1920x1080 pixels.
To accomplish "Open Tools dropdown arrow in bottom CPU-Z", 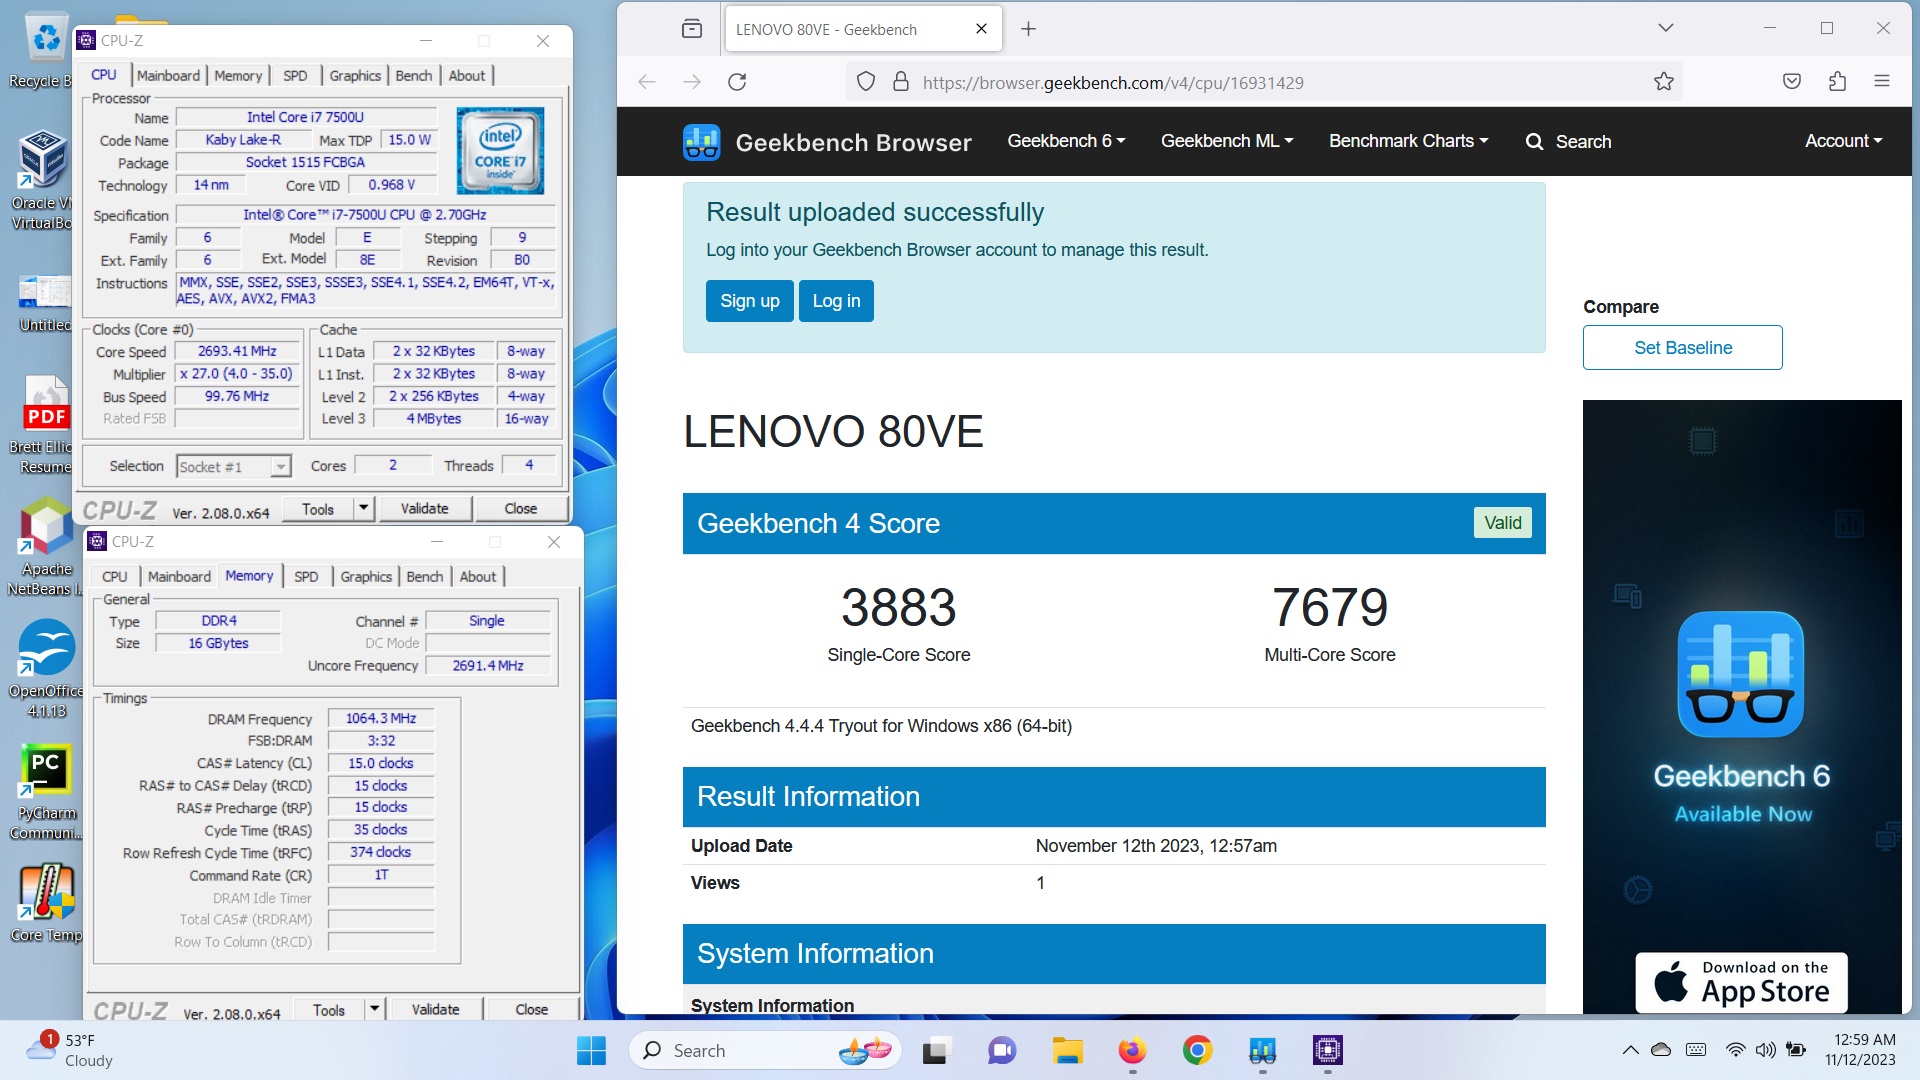I will click(x=375, y=1010).
